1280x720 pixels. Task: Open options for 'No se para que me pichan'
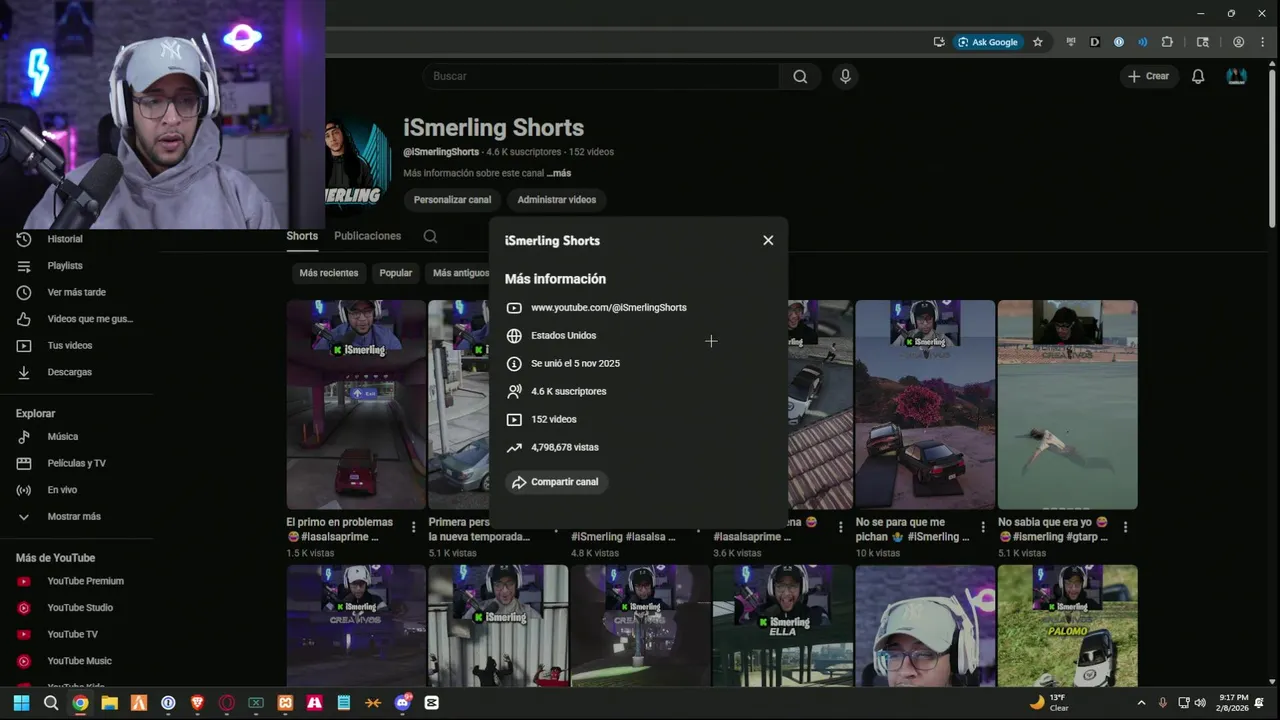983,527
